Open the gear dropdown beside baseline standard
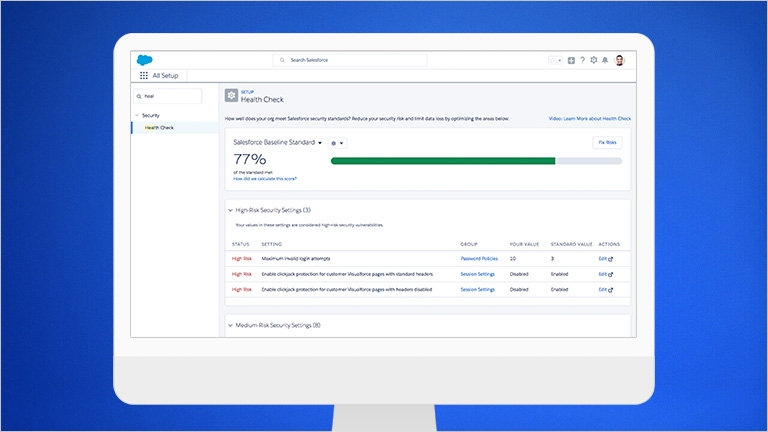Viewport: 768px width, 432px height. coord(337,143)
